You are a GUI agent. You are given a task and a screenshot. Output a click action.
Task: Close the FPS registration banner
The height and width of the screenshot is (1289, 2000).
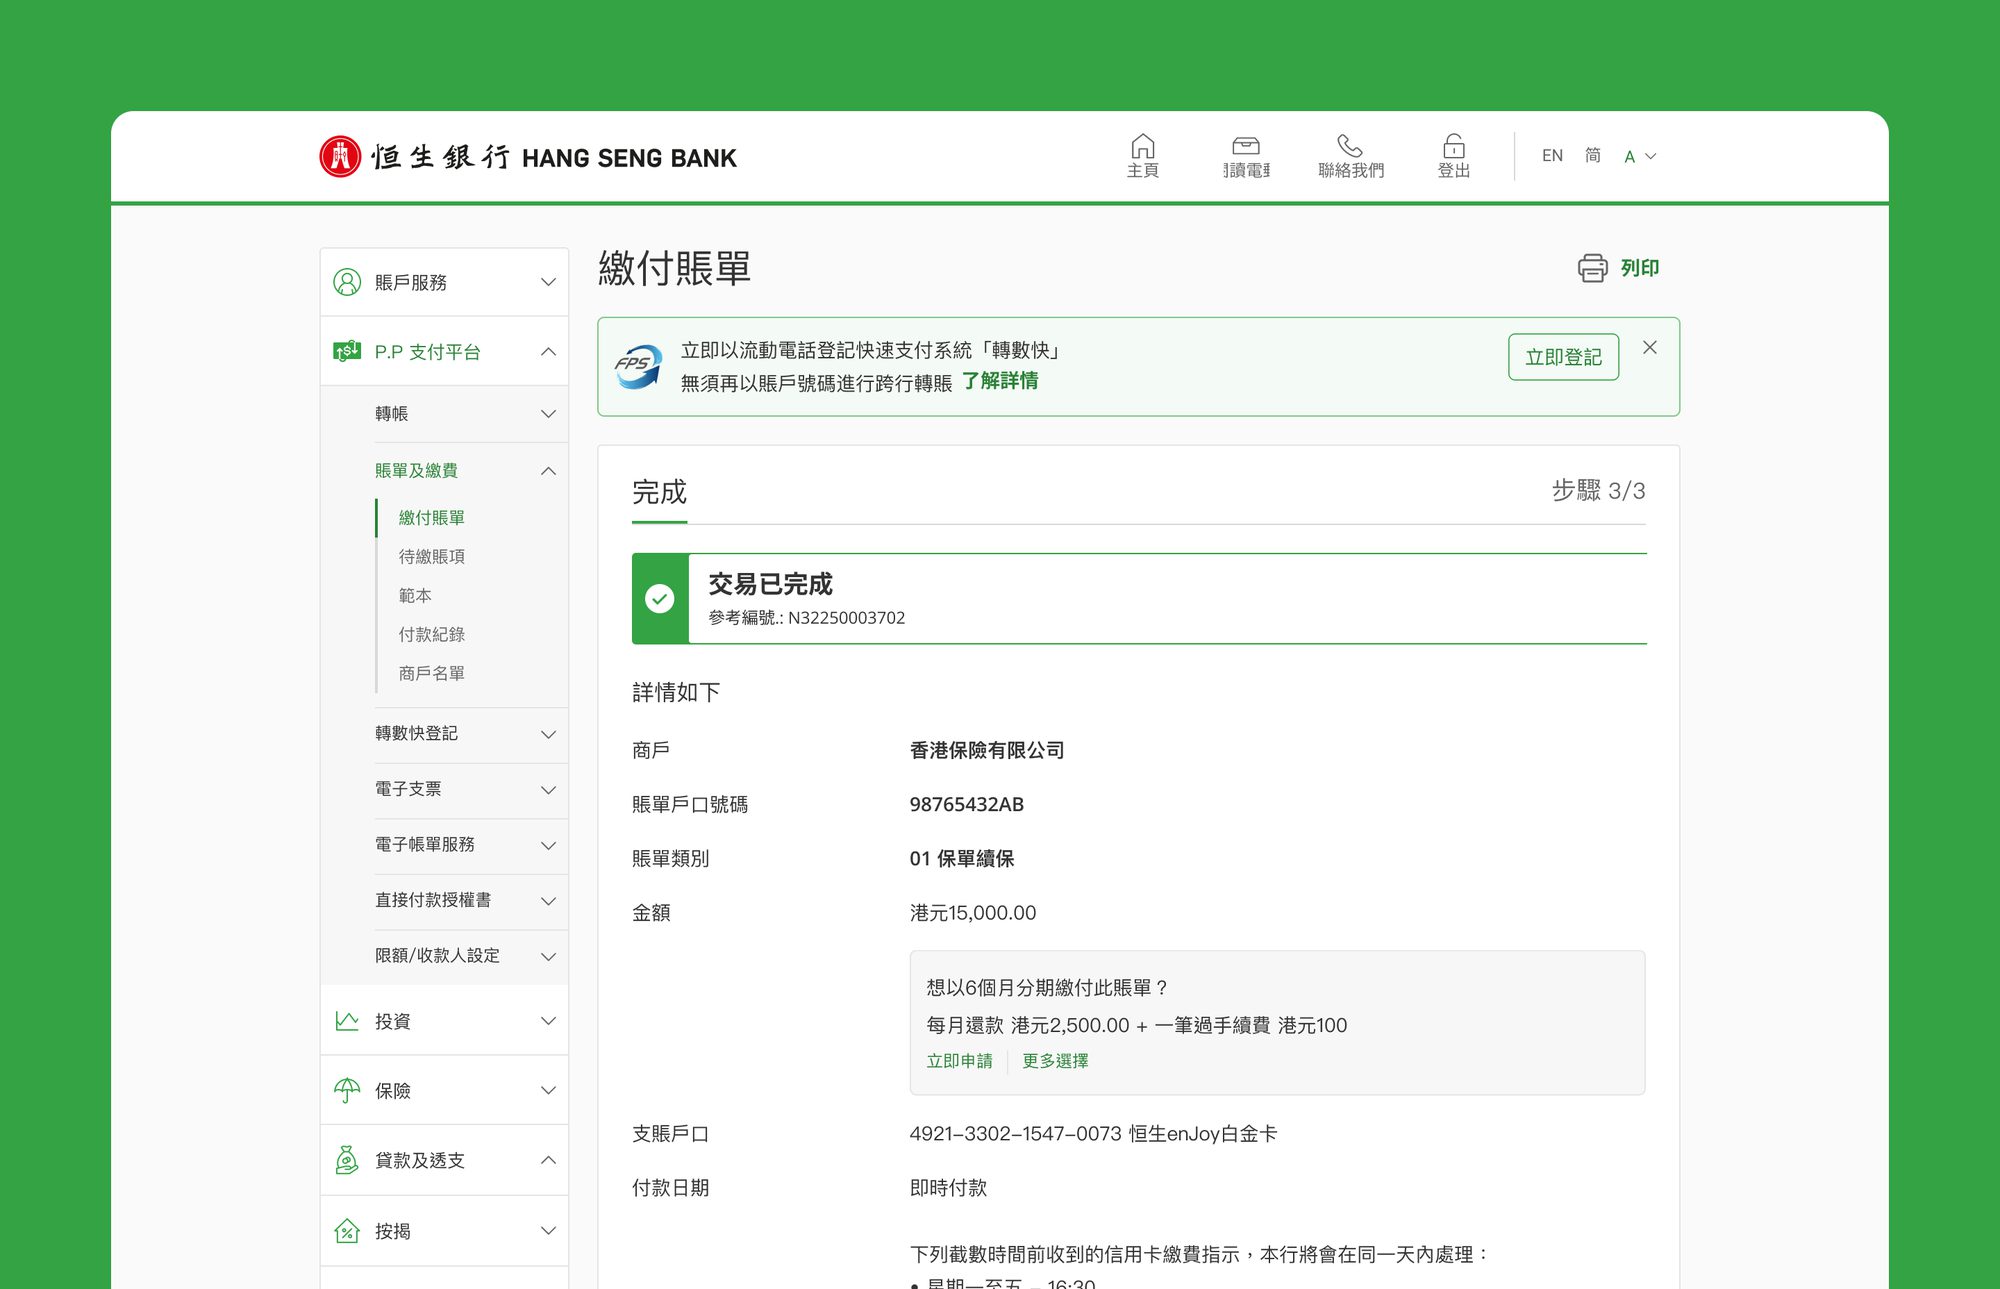(x=1650, y=347)
